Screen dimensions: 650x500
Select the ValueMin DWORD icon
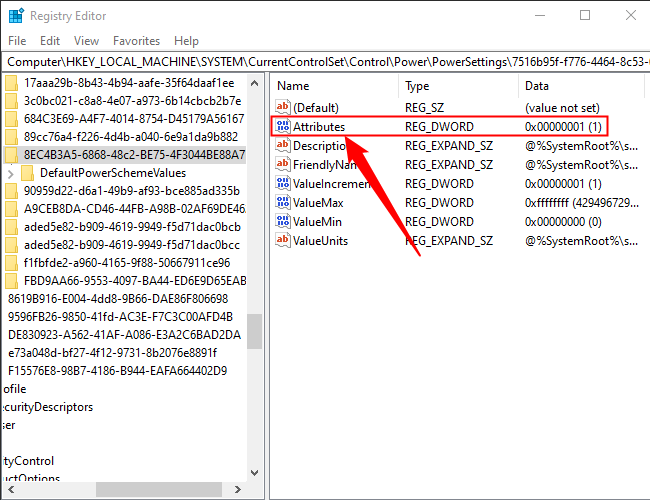(283, 221)
